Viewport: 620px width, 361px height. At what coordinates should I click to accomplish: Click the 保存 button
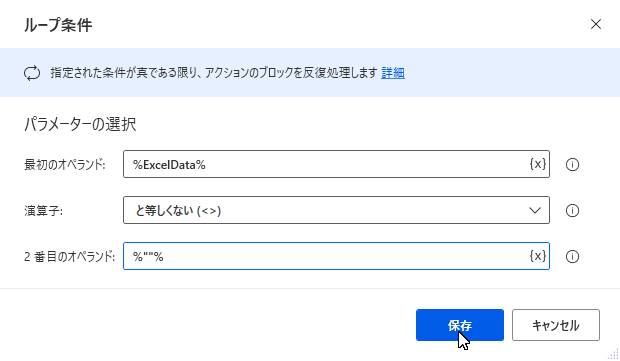click(459, 325)
